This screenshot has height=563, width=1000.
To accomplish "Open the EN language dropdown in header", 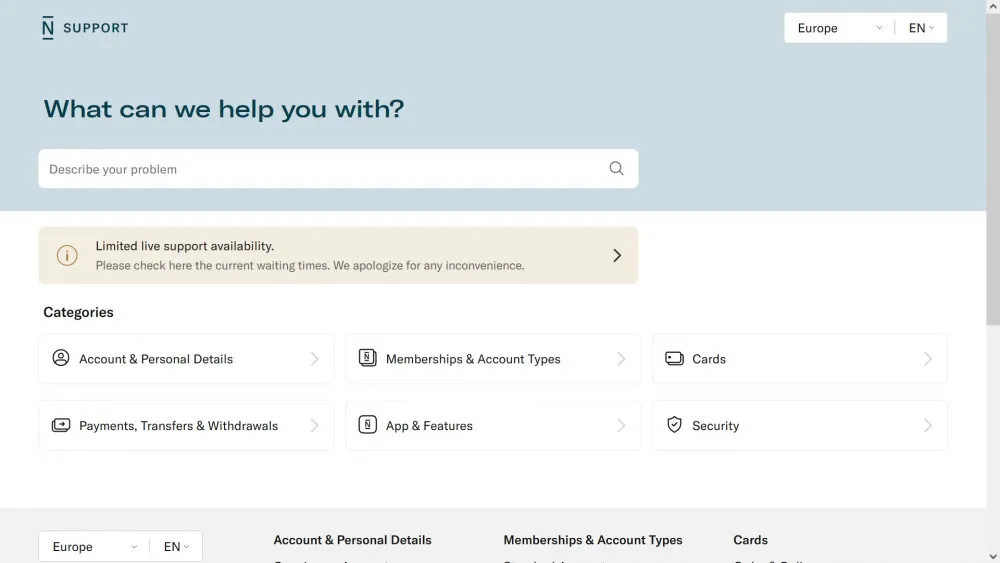I will point(921,28).
